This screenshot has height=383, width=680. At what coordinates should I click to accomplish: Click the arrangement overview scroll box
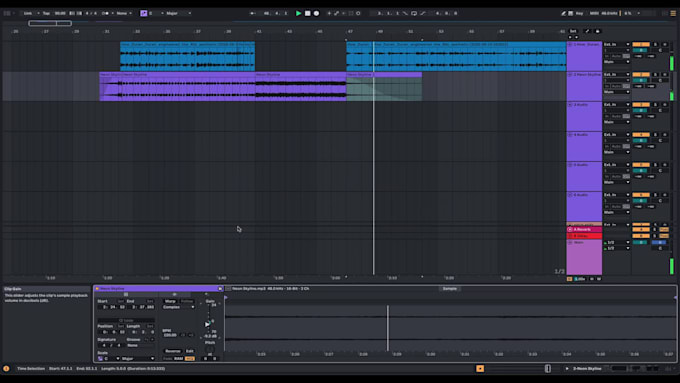pyautogui.click(x=50, y=23)
